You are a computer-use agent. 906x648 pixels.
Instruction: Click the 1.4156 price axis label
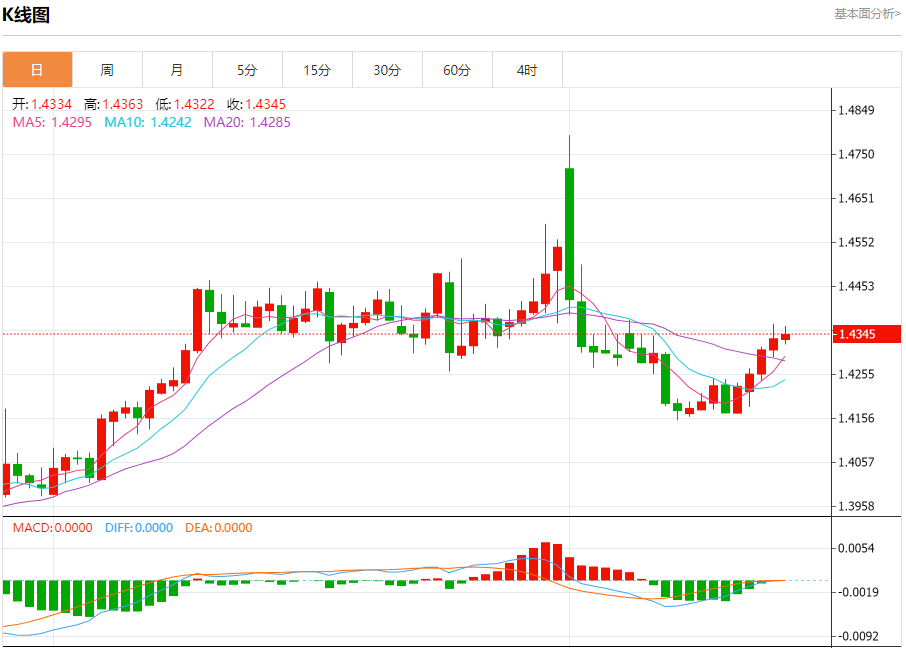[856, 418]
